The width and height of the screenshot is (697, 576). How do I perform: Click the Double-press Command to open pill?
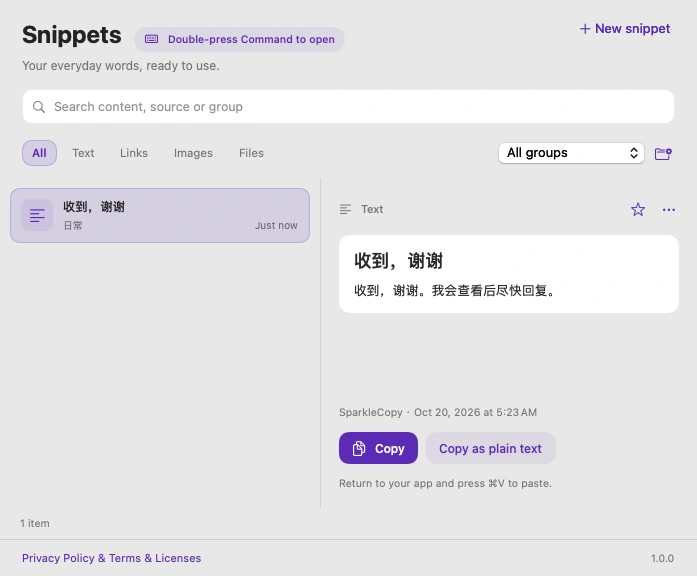239,40
